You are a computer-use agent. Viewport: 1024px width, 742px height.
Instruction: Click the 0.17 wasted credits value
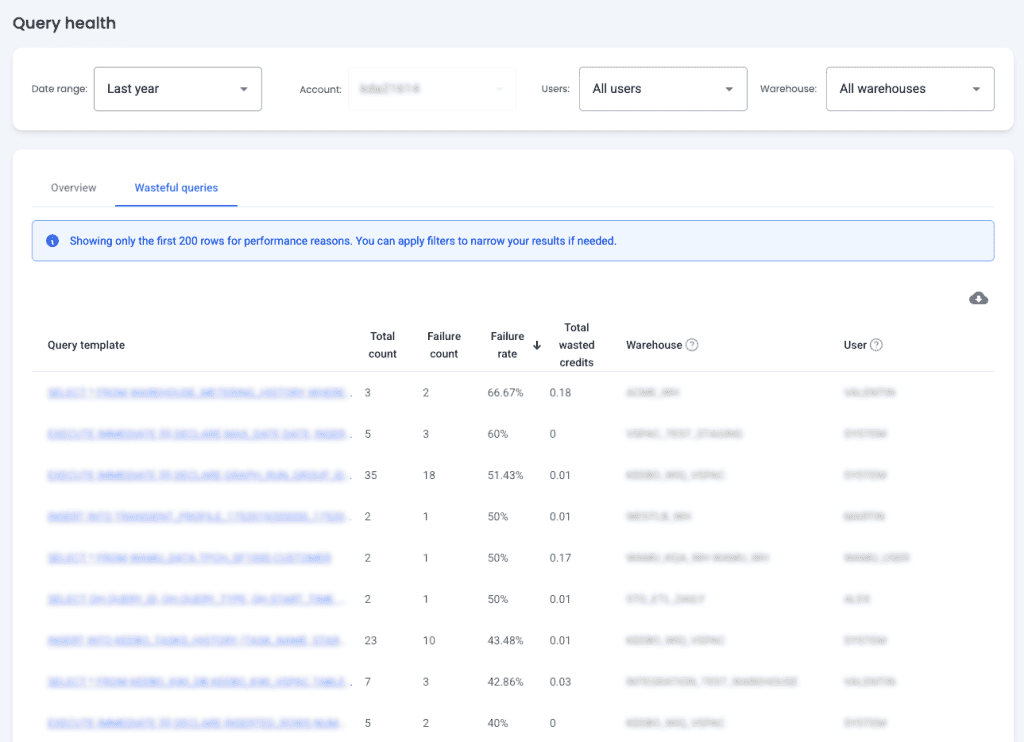point(560,558)
